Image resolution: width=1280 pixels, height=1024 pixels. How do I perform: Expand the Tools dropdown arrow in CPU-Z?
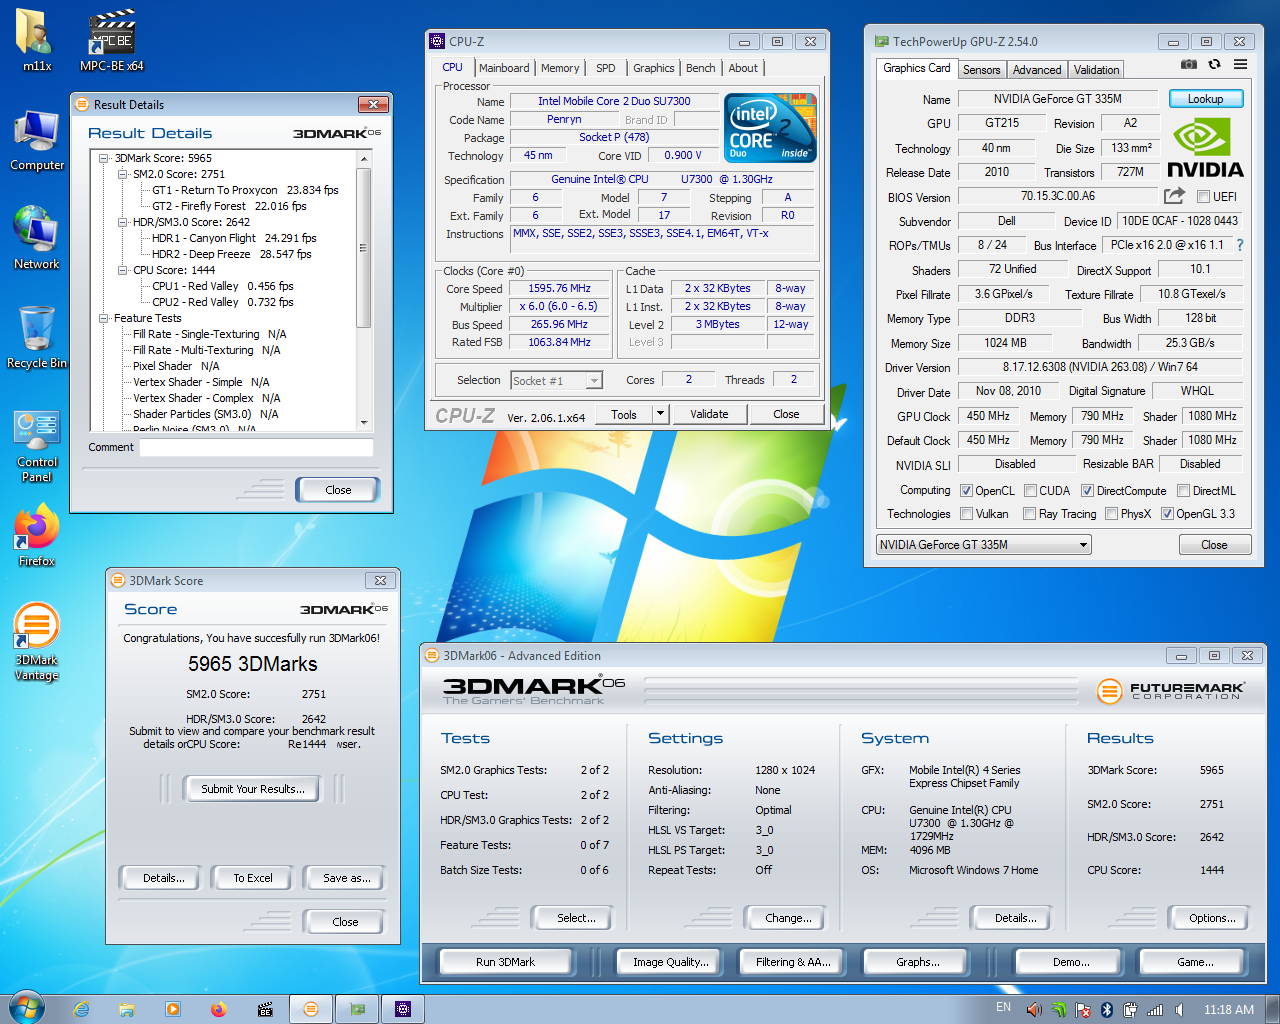pyautogui.click(x=660, y=414)
